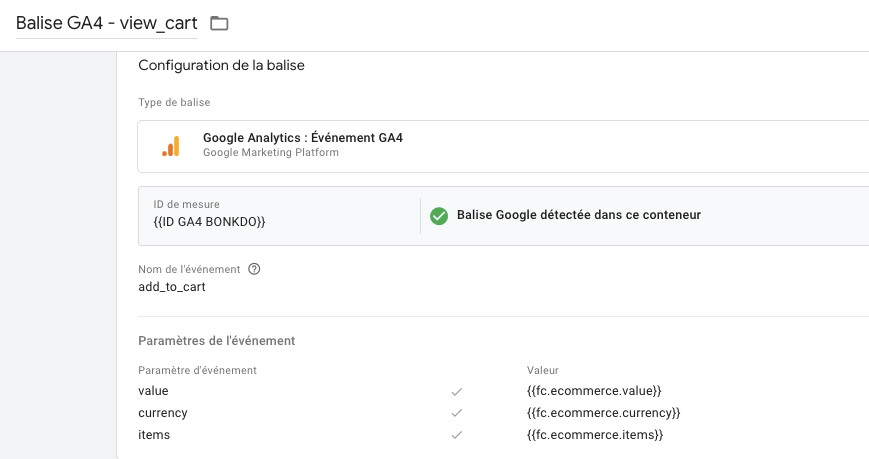869x459 pixels.
Task: Click {{fc.ecommerce.currency}} variable value
Action: click(x=604, y=413)
